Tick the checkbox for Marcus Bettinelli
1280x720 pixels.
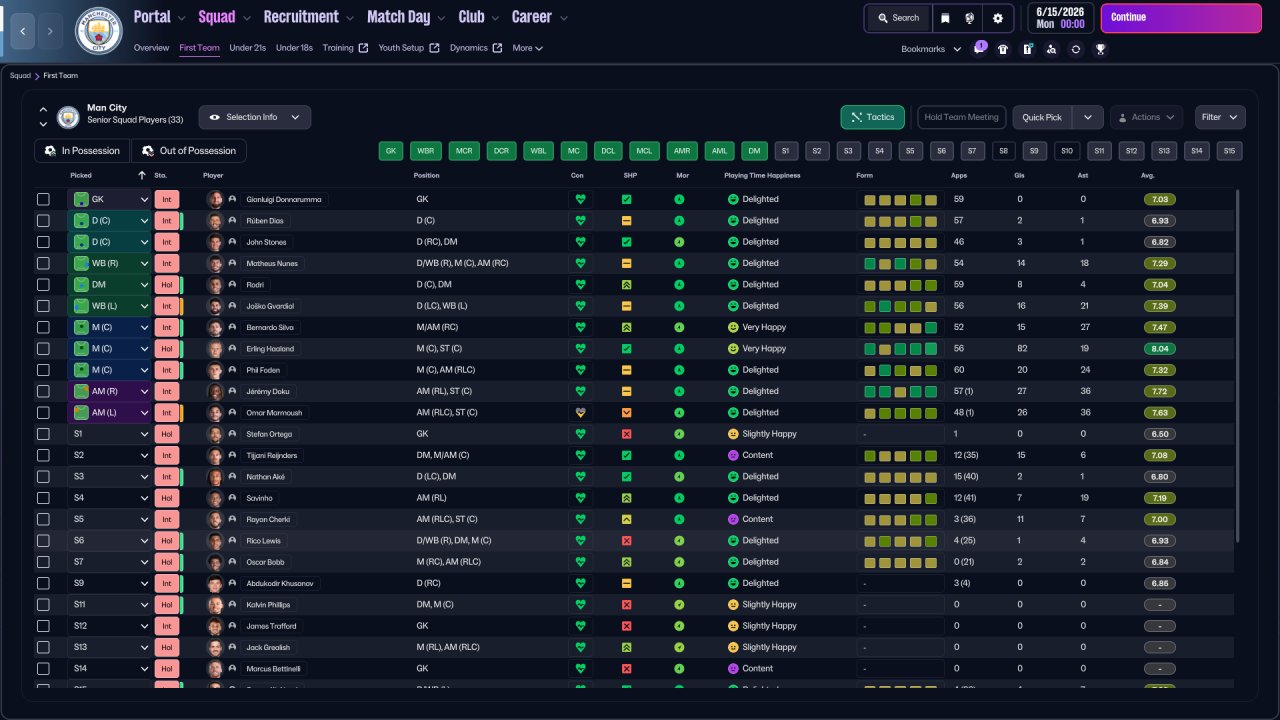(x=43, y=668)
